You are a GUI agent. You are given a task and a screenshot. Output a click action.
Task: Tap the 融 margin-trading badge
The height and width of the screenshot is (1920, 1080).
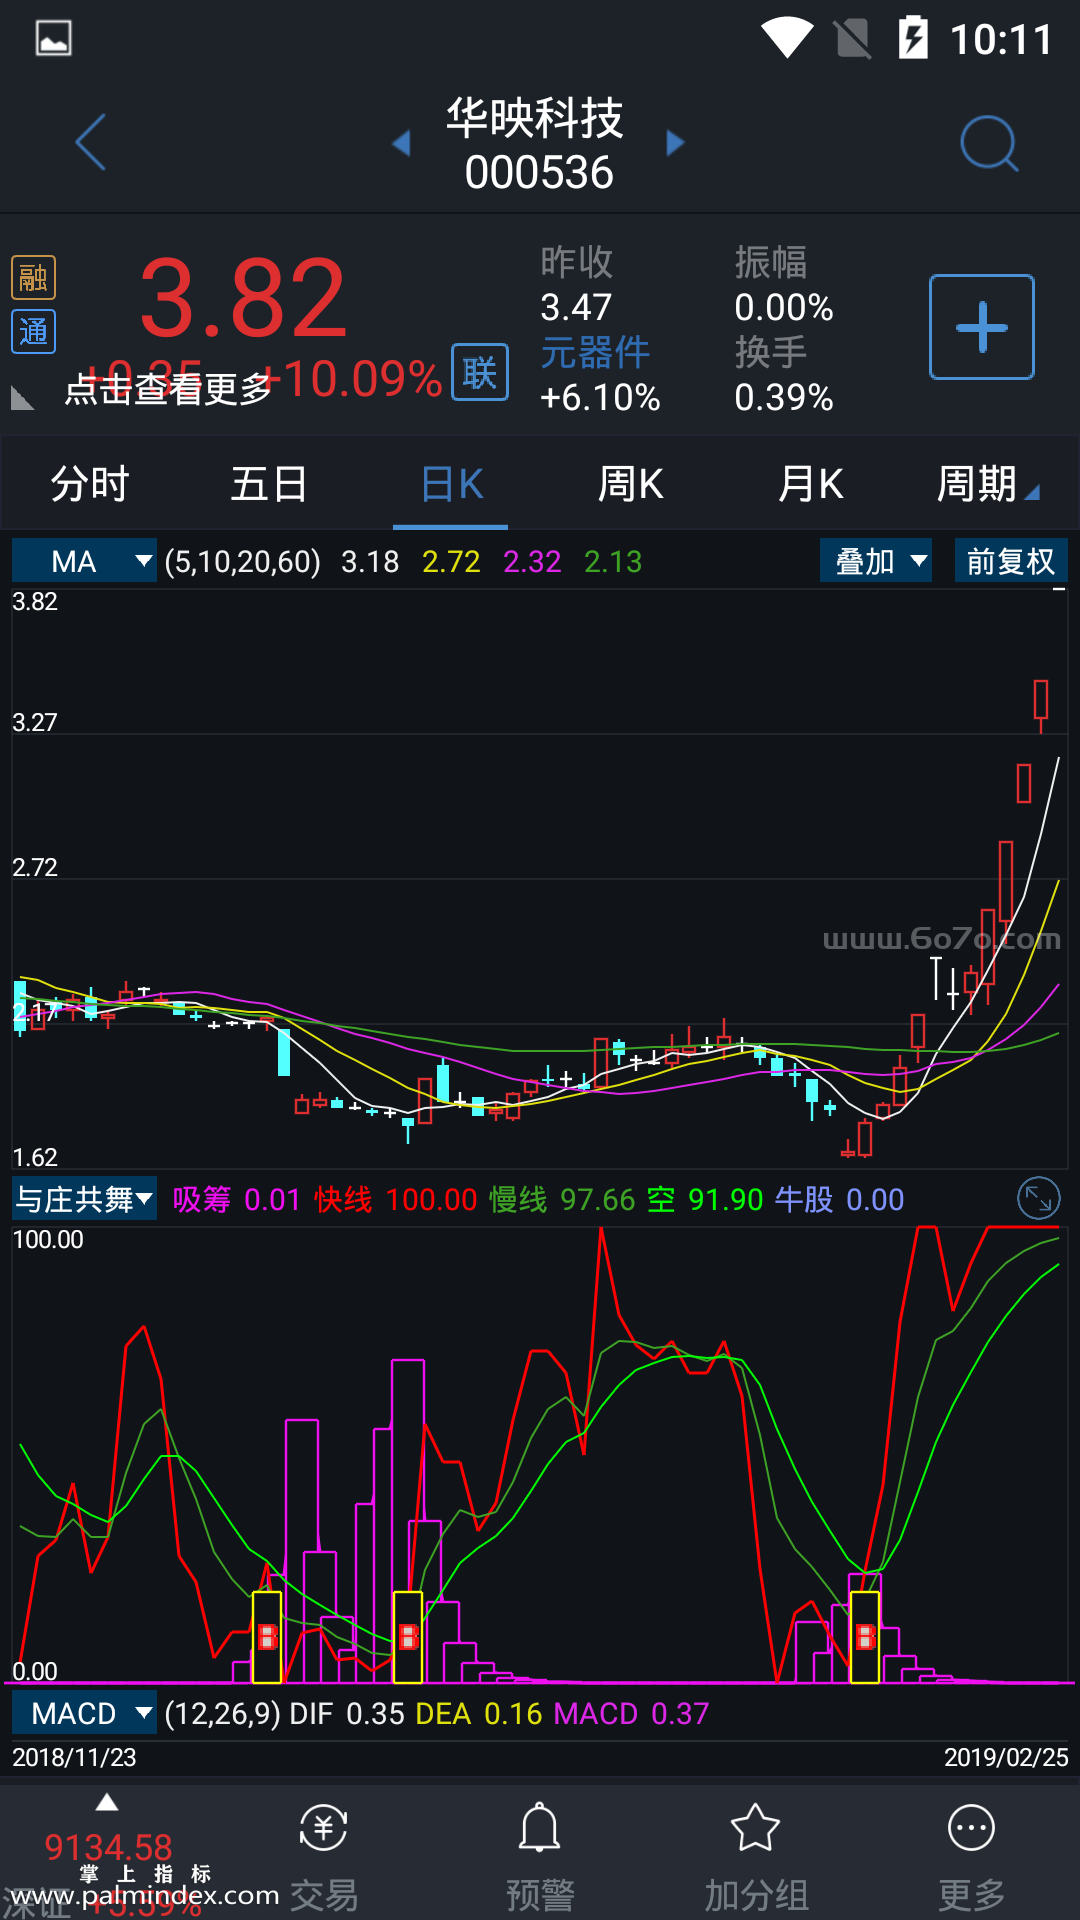[33, 278]
